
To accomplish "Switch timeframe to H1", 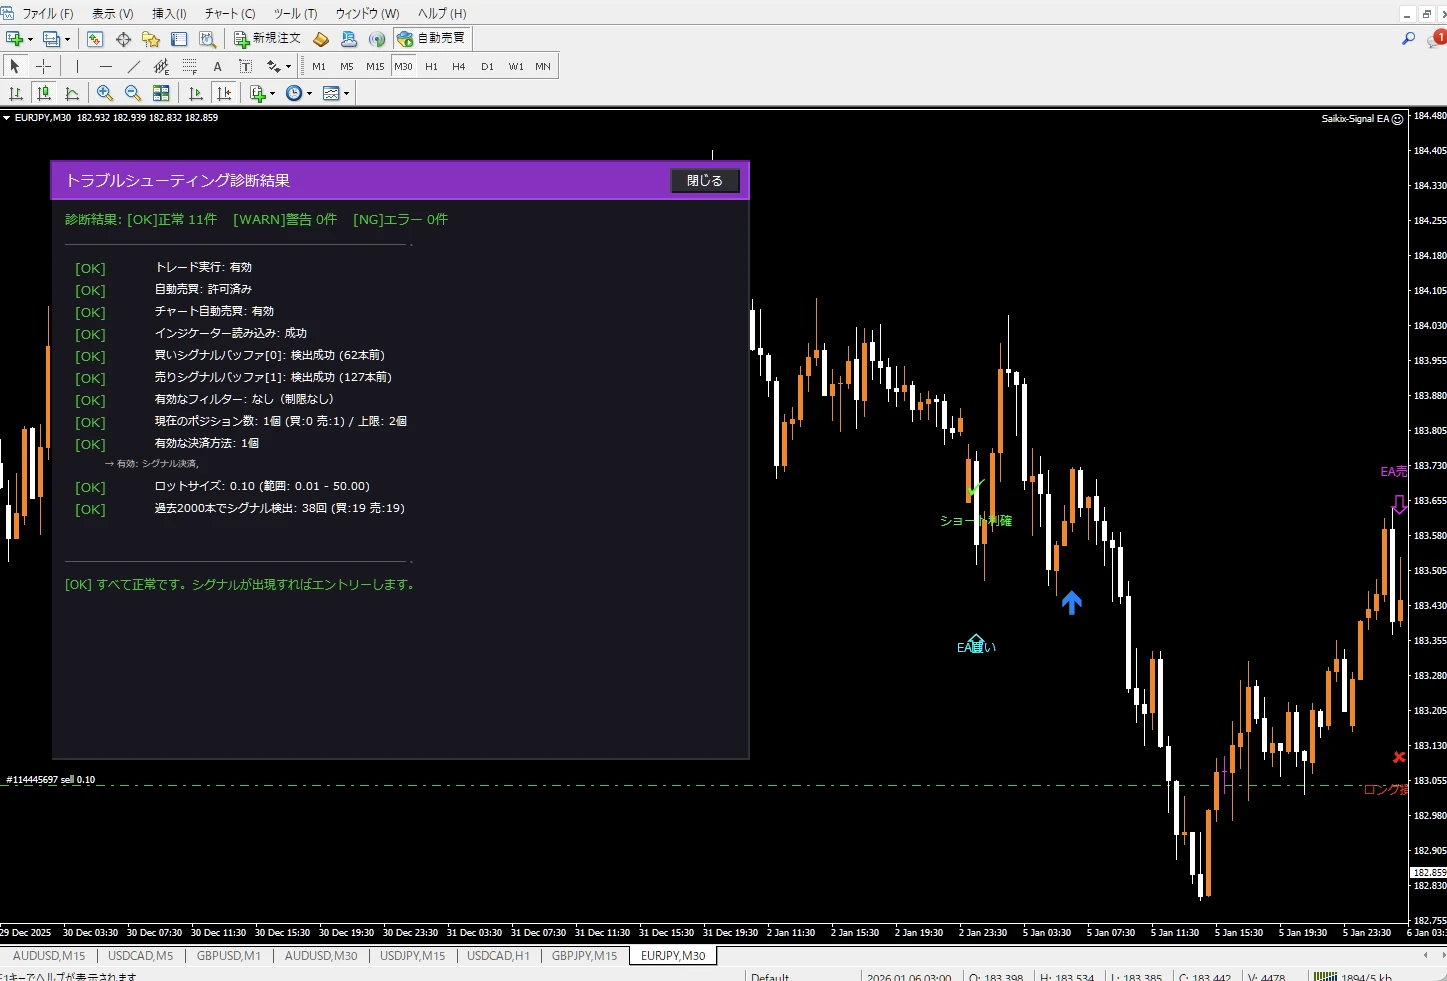I will tap(431, 66).
